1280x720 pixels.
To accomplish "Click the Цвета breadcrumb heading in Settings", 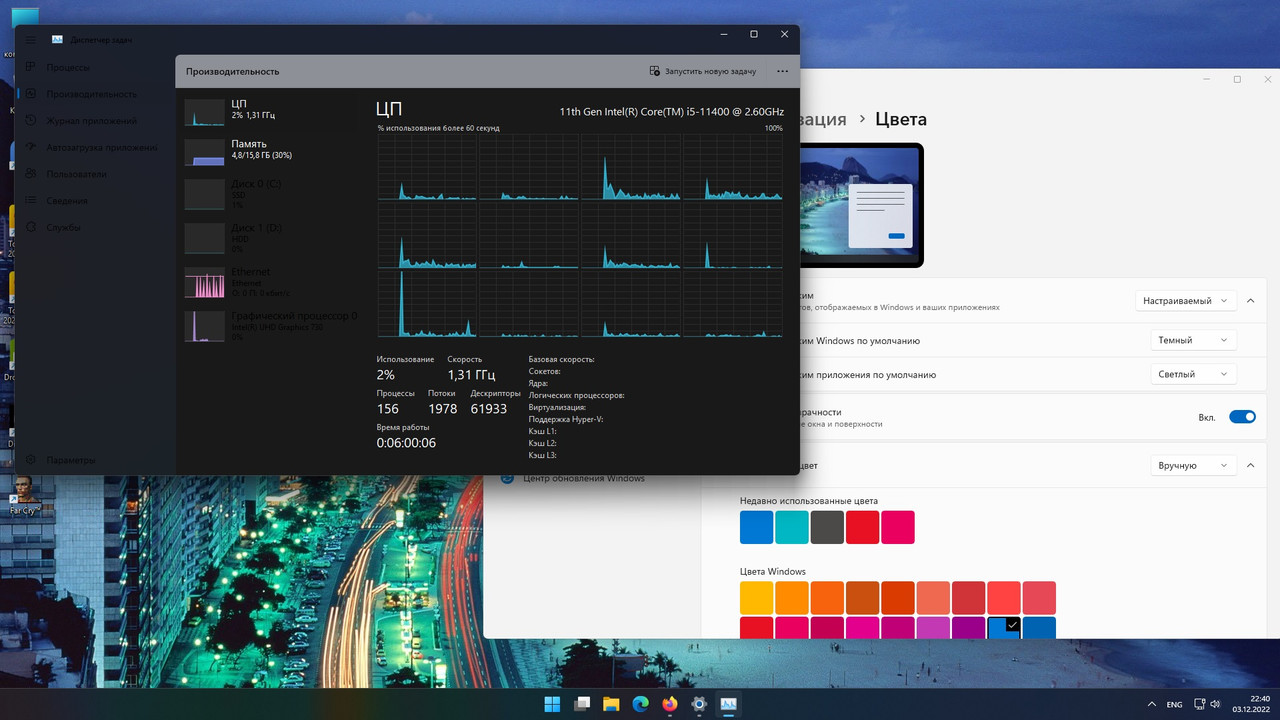I will pyautogui.click(x=901, y=119).
